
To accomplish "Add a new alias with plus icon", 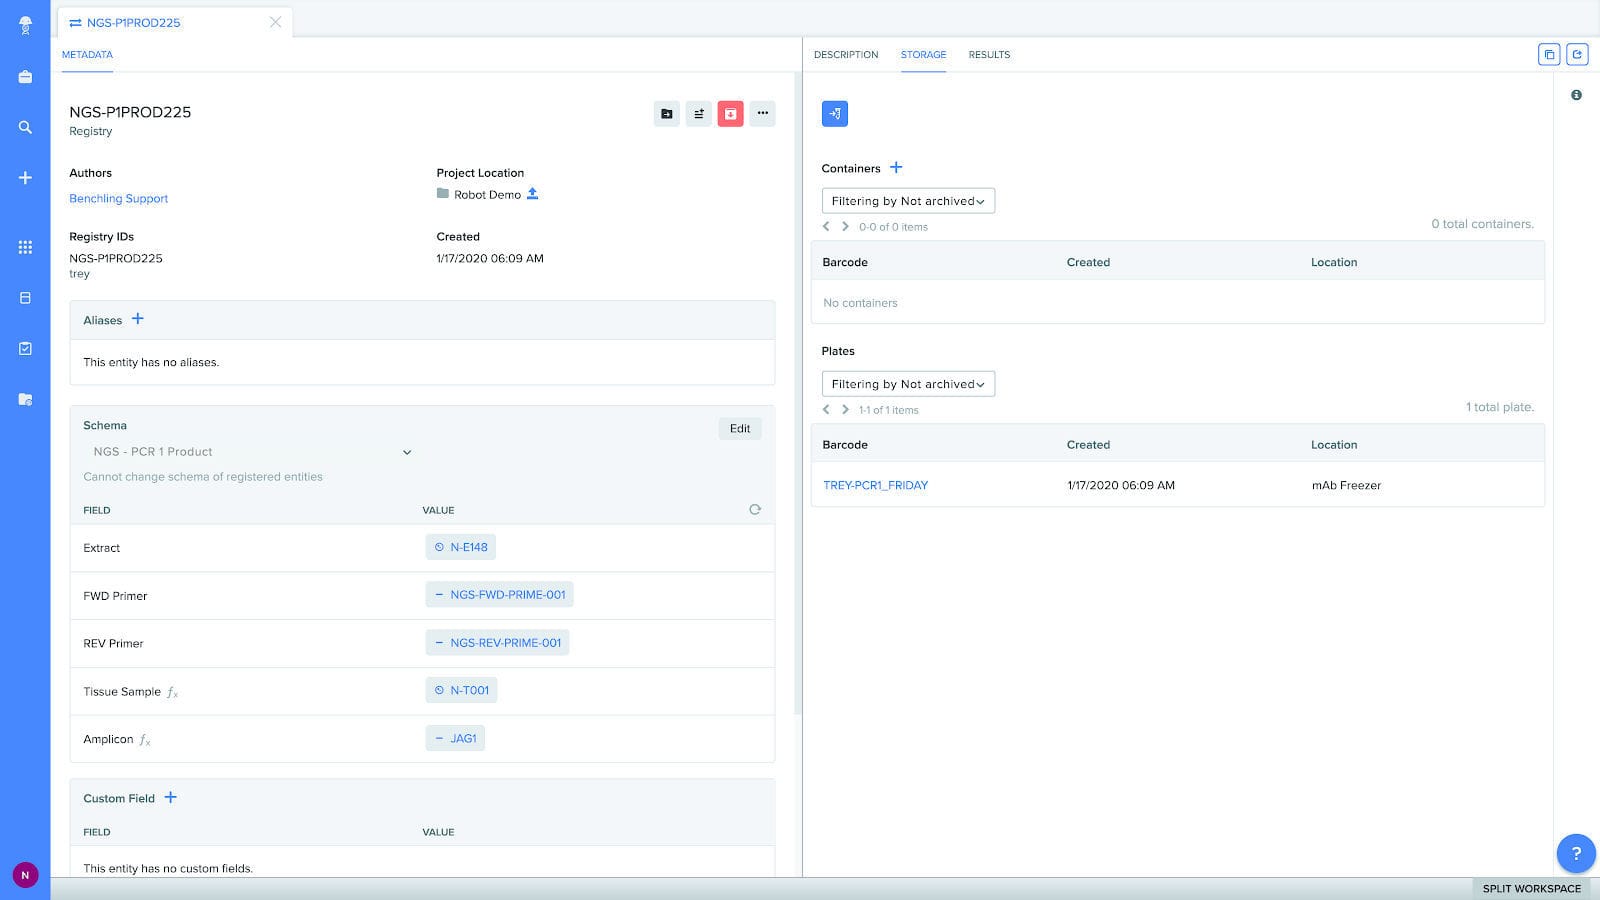I will click(138, 319).
